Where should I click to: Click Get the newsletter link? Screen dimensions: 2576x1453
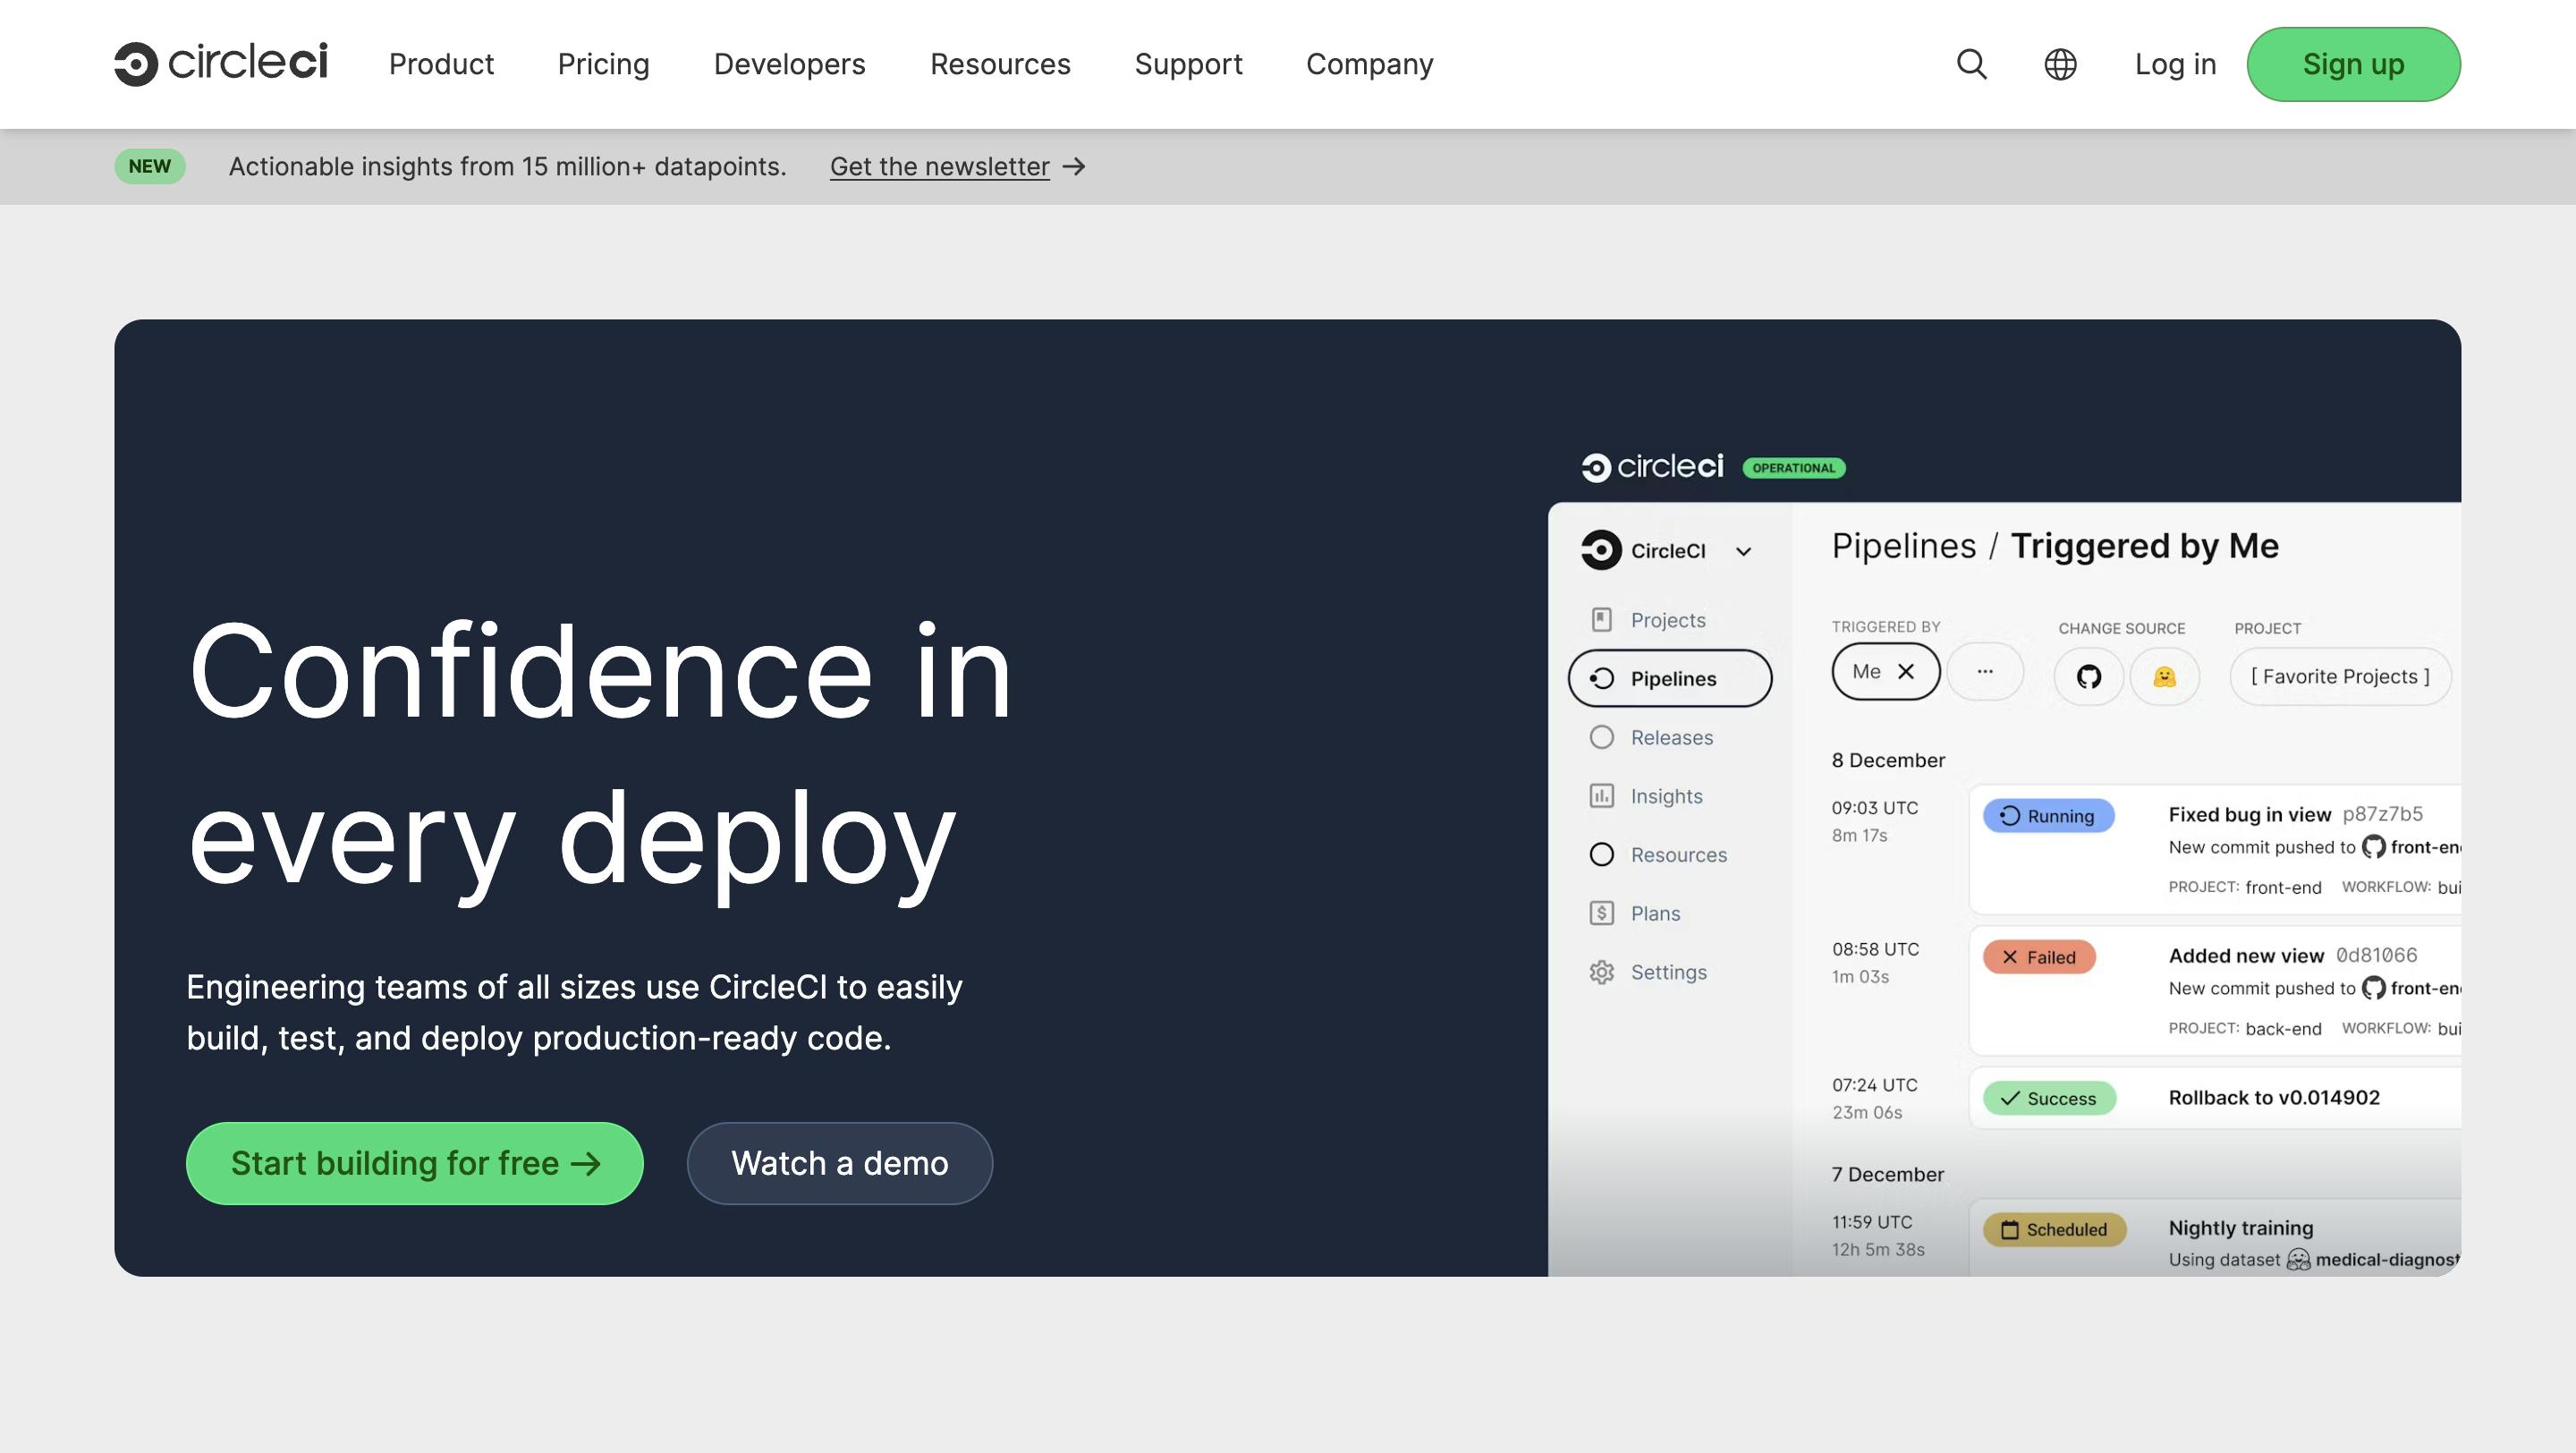coord(939,166)
